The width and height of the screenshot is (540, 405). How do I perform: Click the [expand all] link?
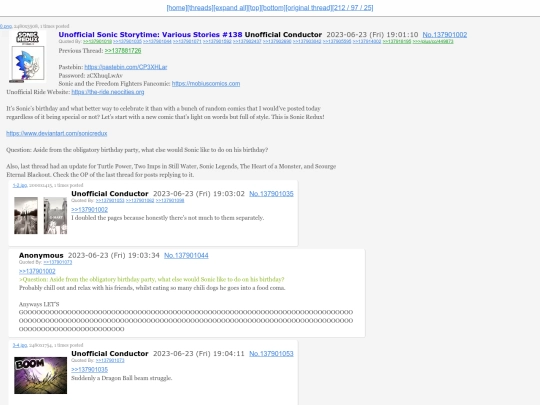(230, 8)
